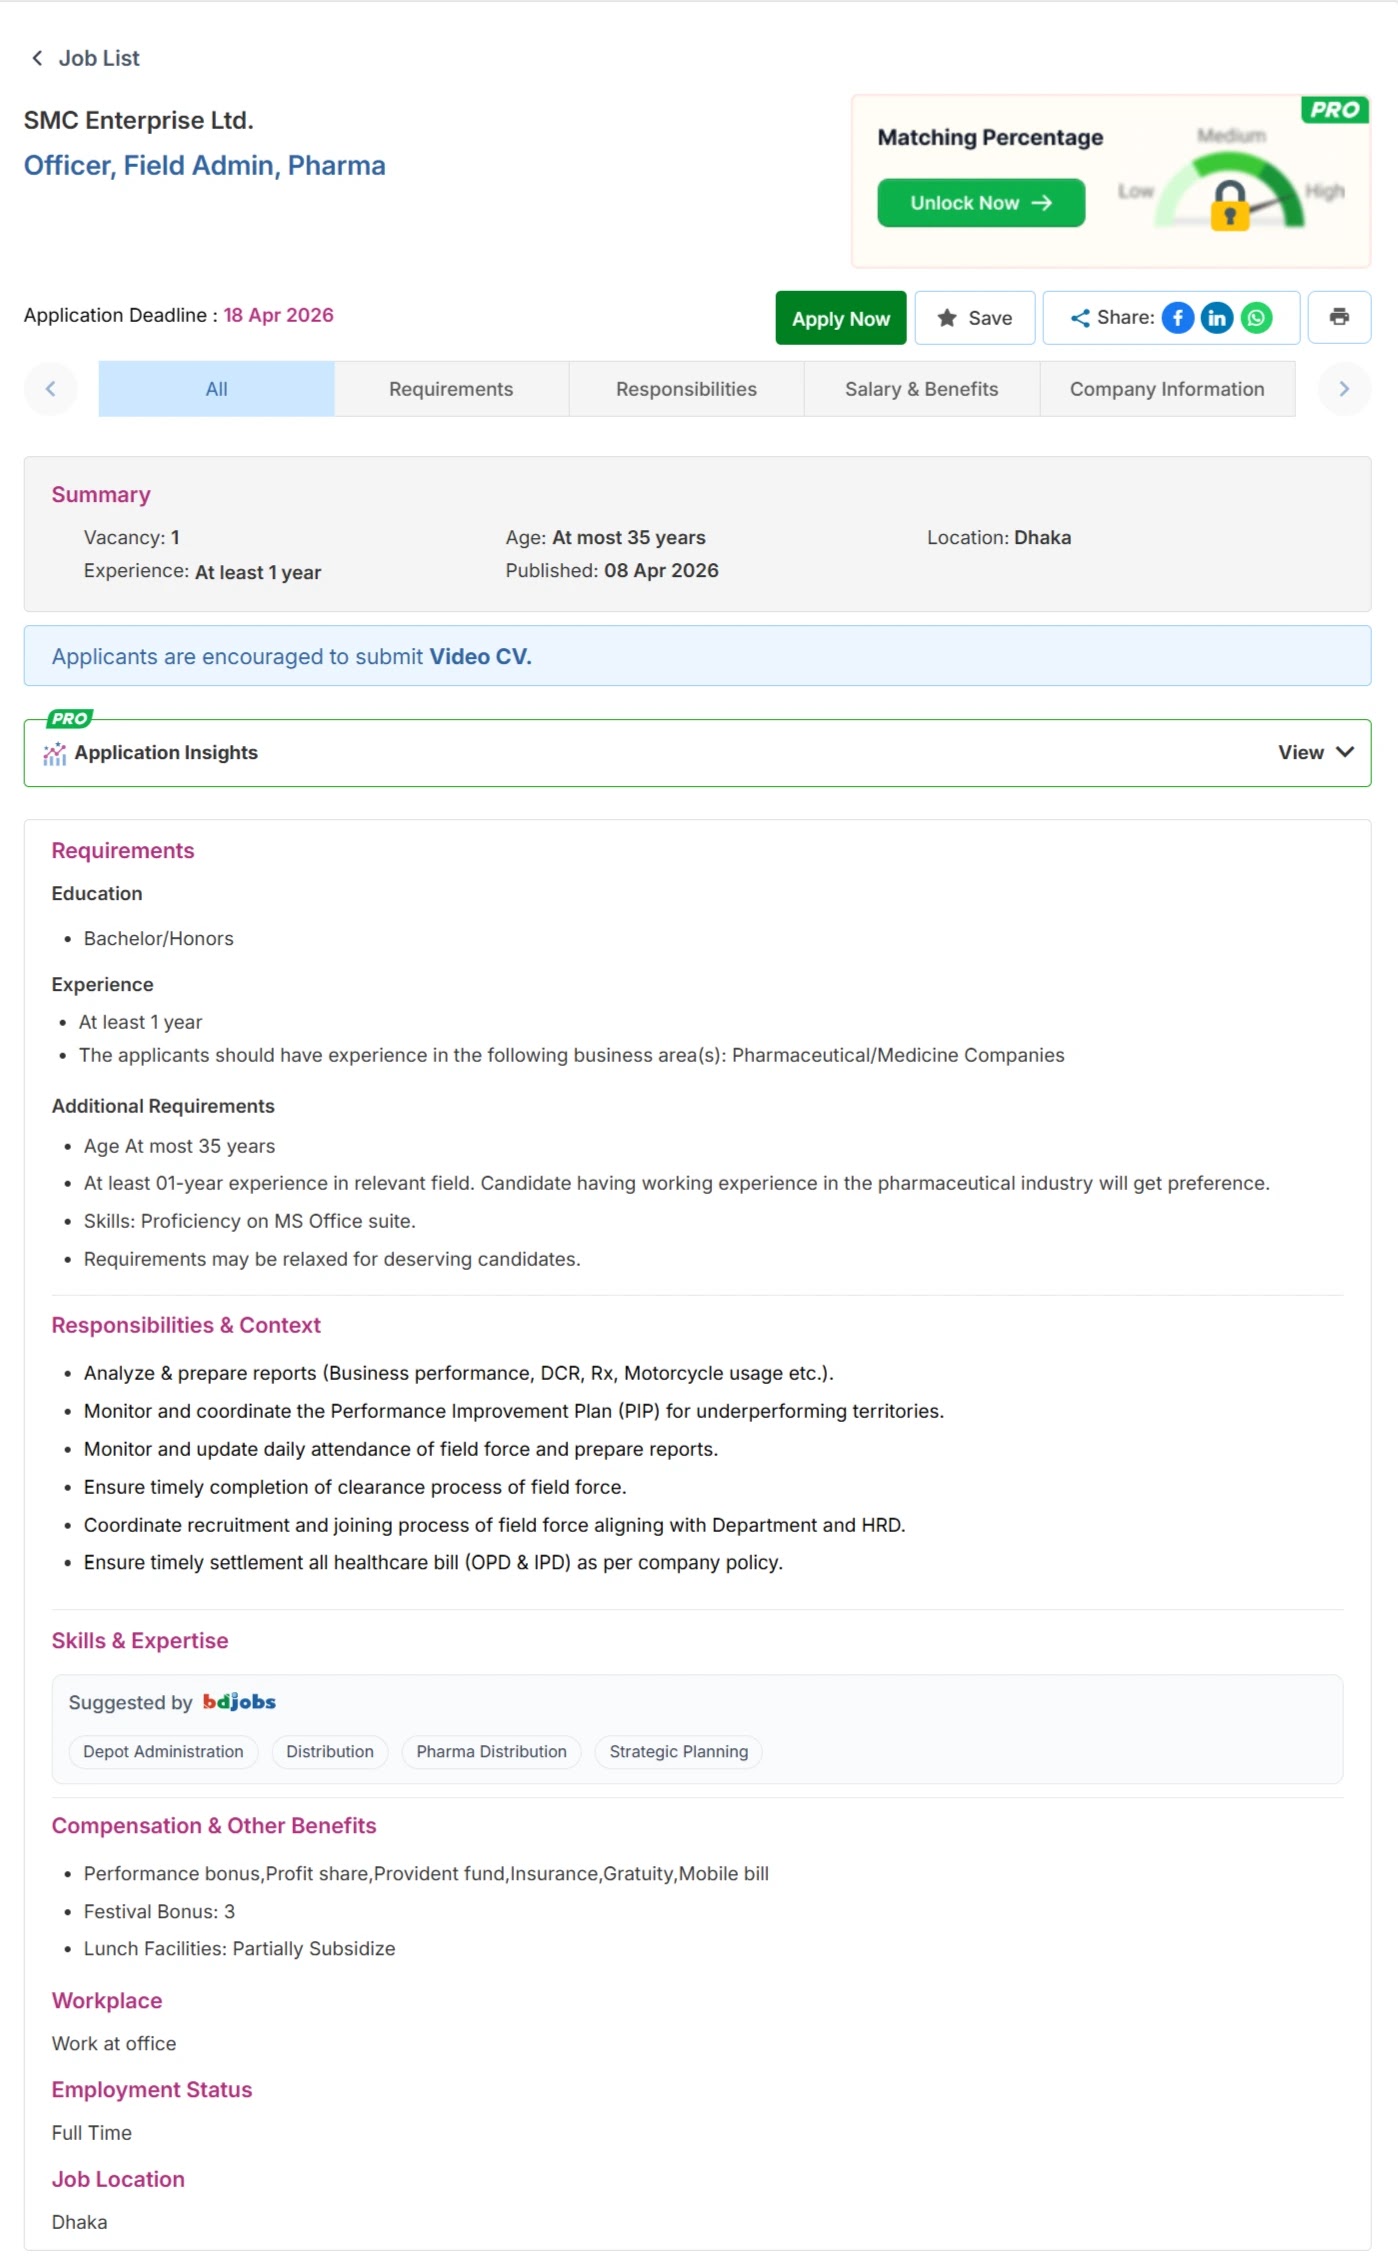The height and width of the screenshot is (2264, 1398).
Task: Save this job with star button
Action: point(974,318)
